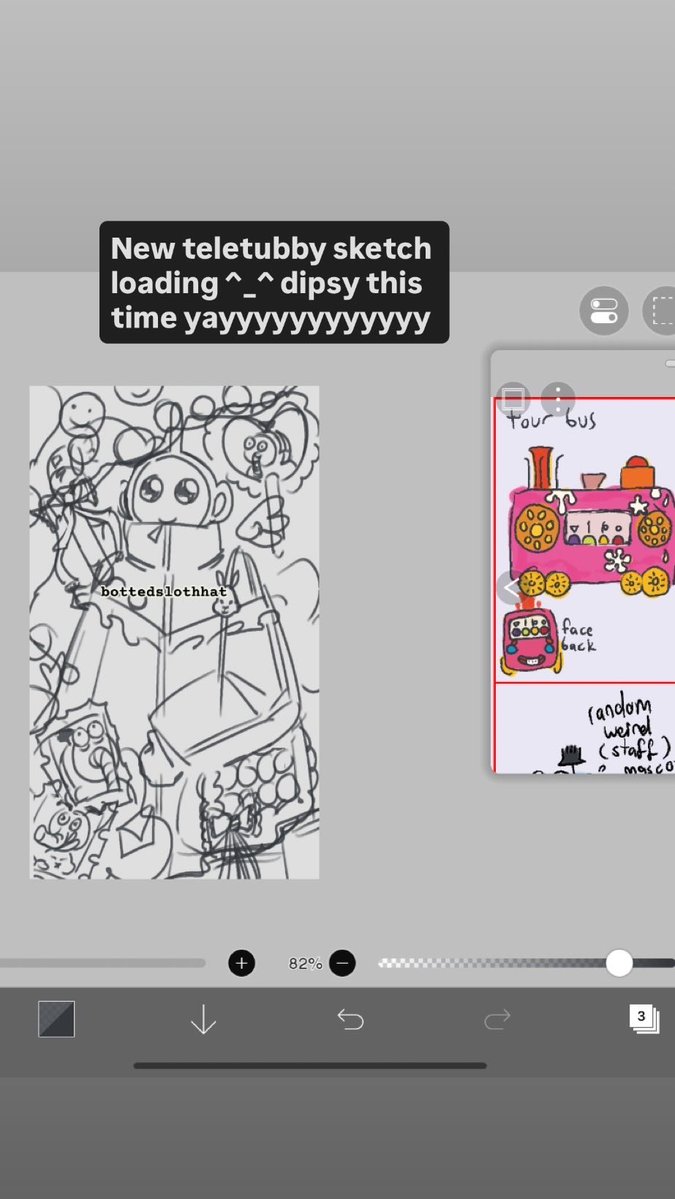
Task: Click 'random weird (staff)' text in reference
Action: pos(629,728)
